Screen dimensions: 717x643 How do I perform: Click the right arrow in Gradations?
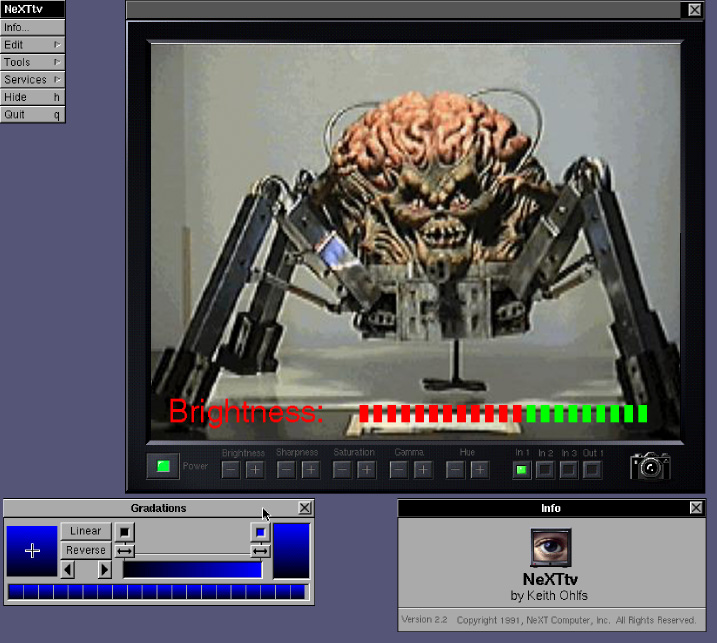104,570
